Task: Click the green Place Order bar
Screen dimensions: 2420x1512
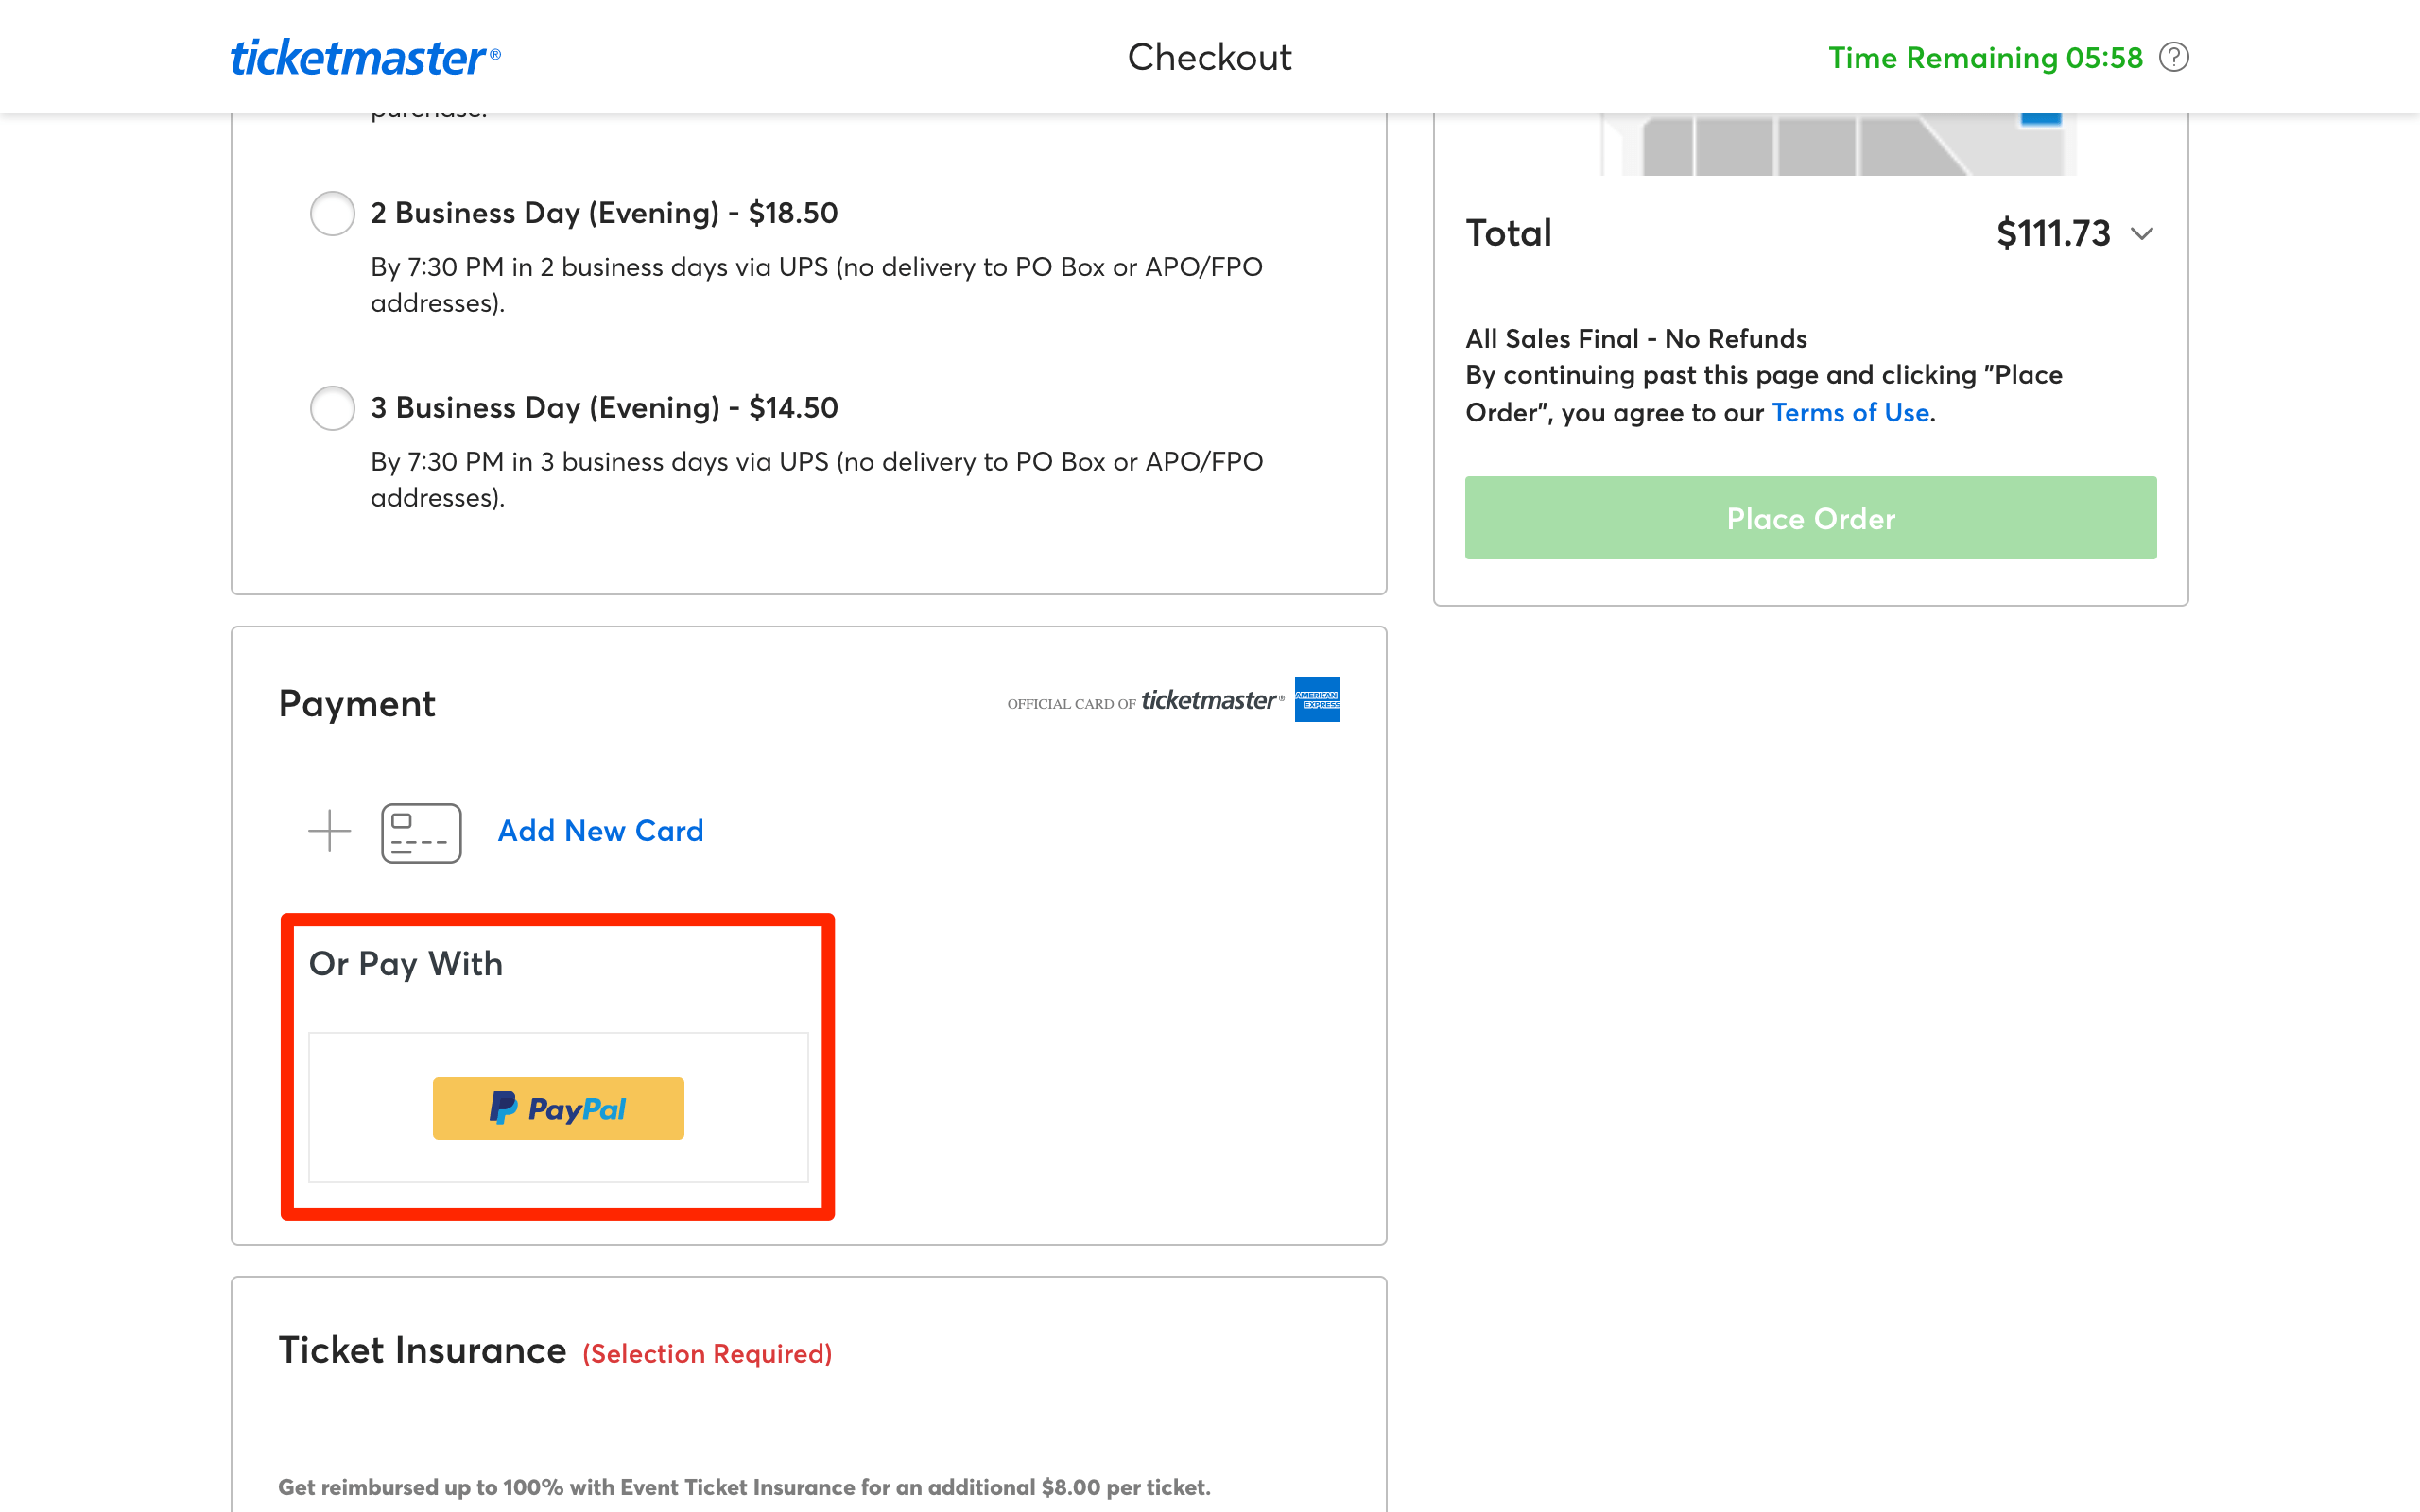Action: tap(1810, 518)
